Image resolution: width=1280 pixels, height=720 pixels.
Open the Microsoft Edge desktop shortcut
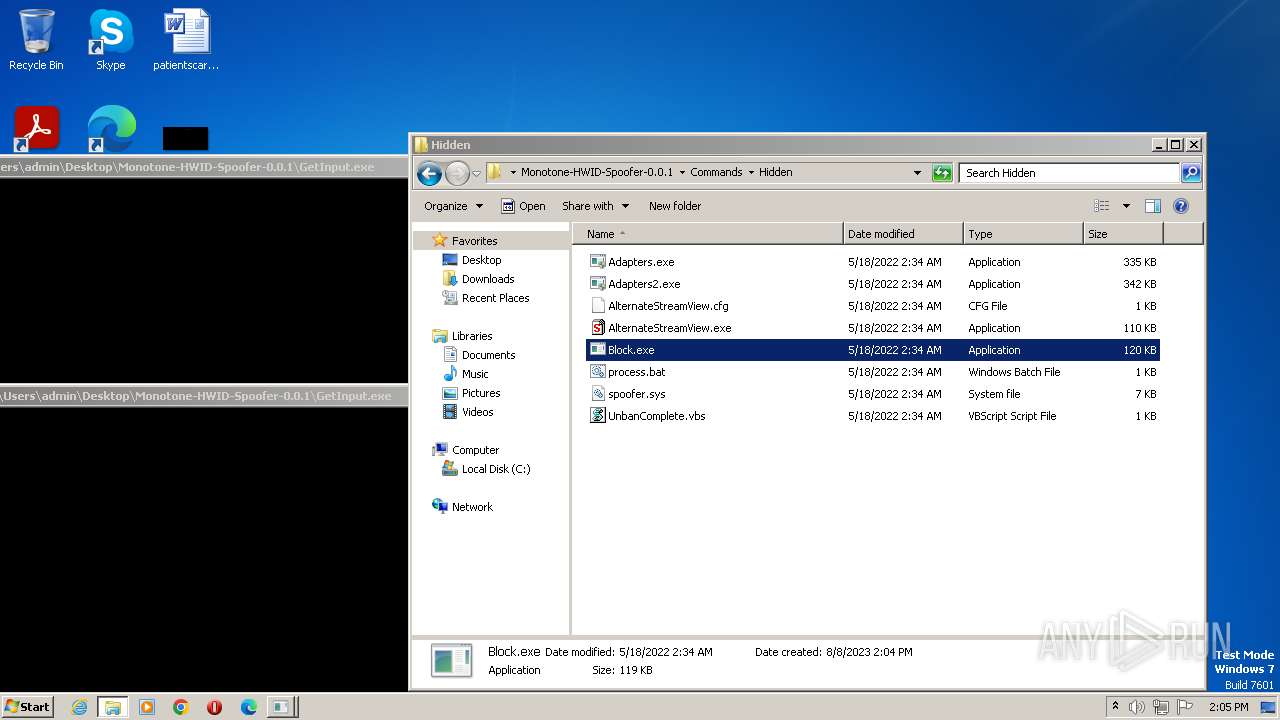tap(111, 128)
